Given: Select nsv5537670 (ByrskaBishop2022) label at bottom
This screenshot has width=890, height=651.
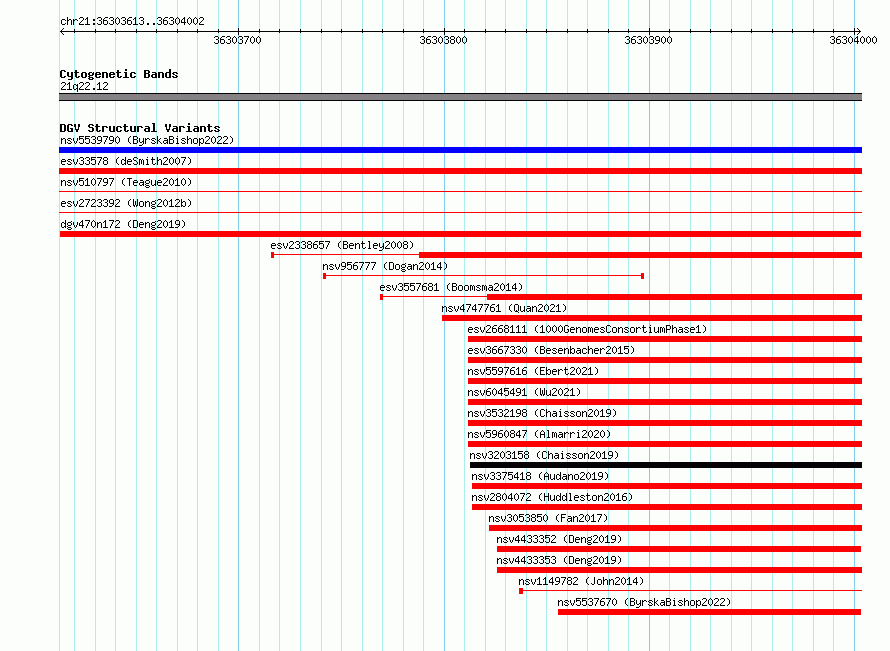Looking at the screenshot, I should [644, 602].
